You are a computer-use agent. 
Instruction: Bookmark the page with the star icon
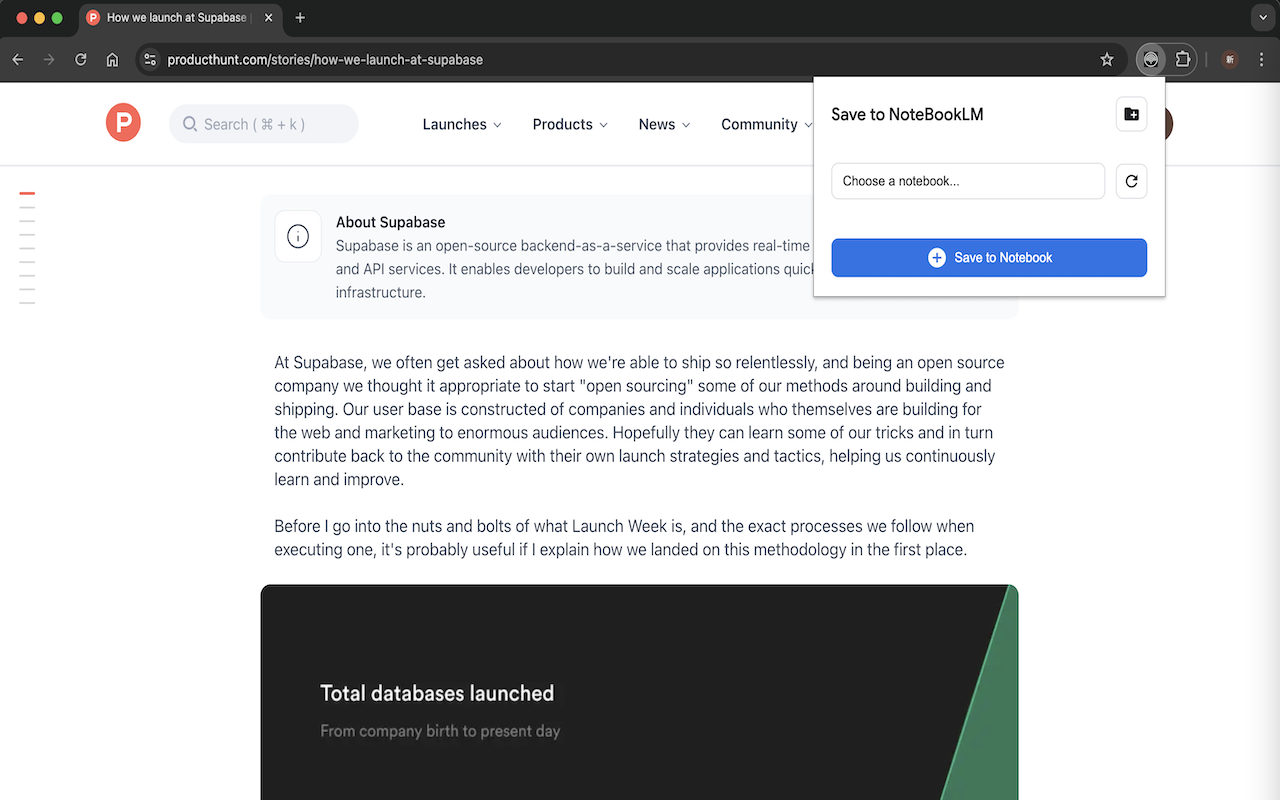pos(1107,59)
